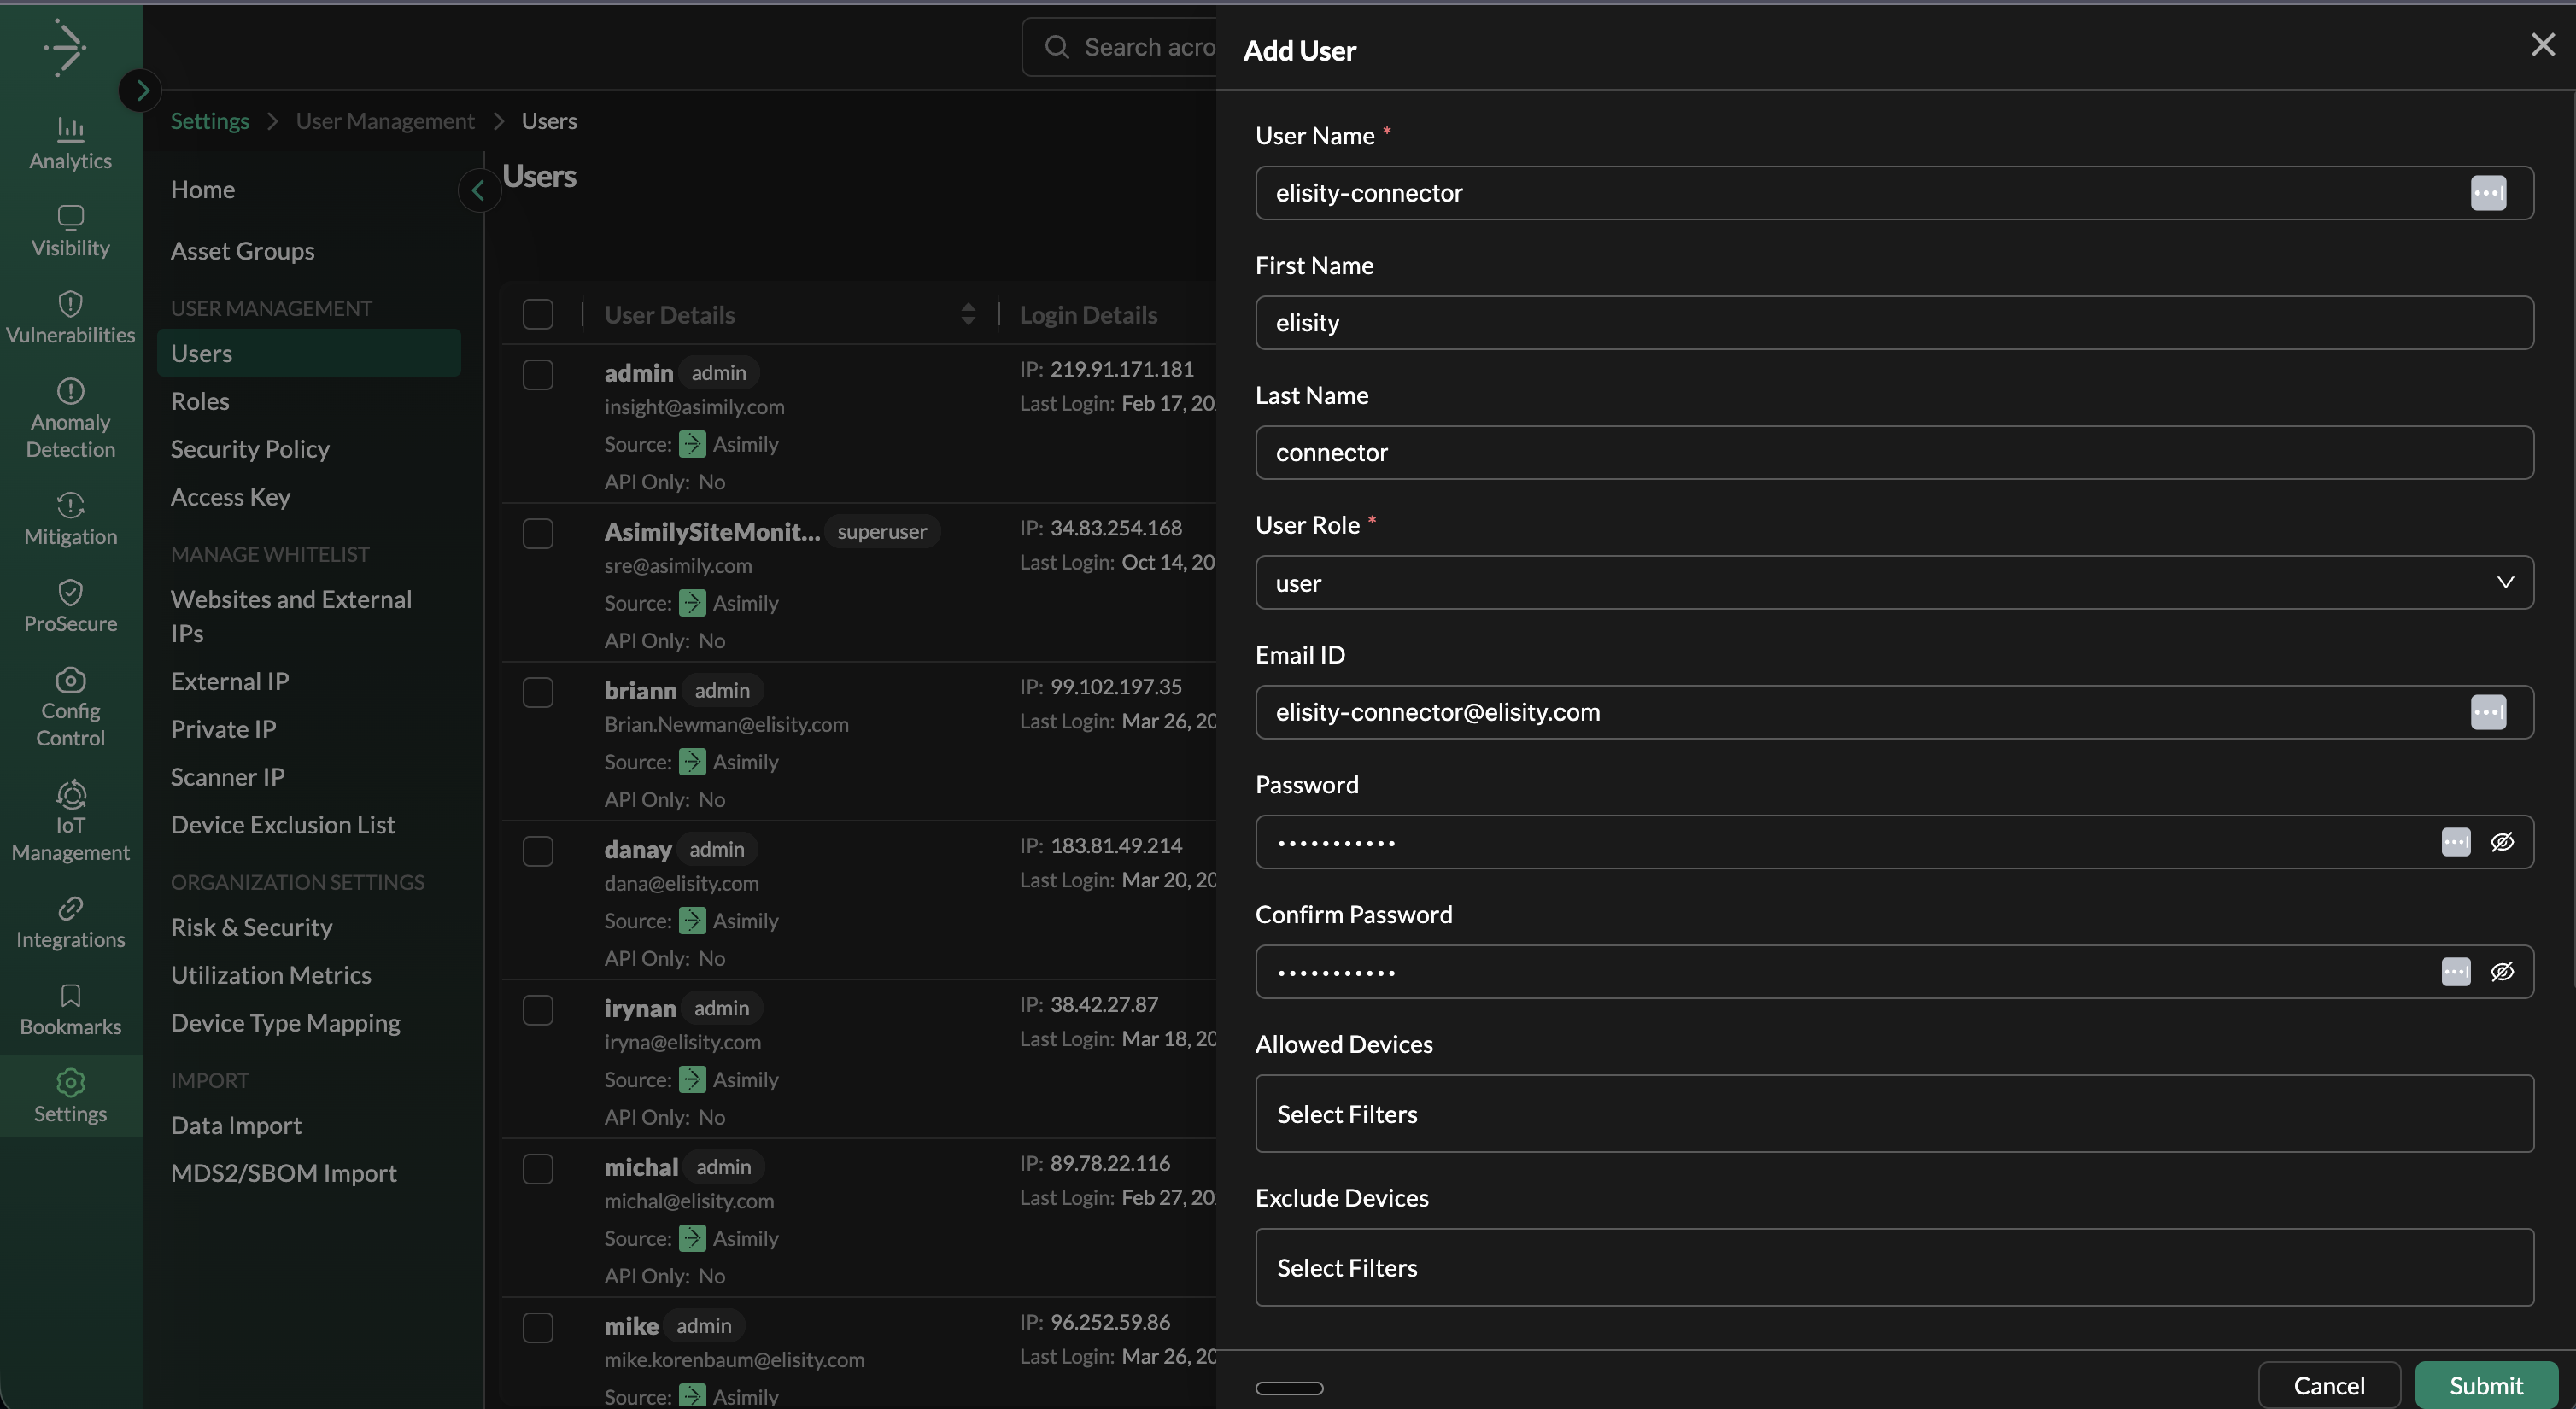
Task: Click the User Name input field
Action: click(1894, 193)
